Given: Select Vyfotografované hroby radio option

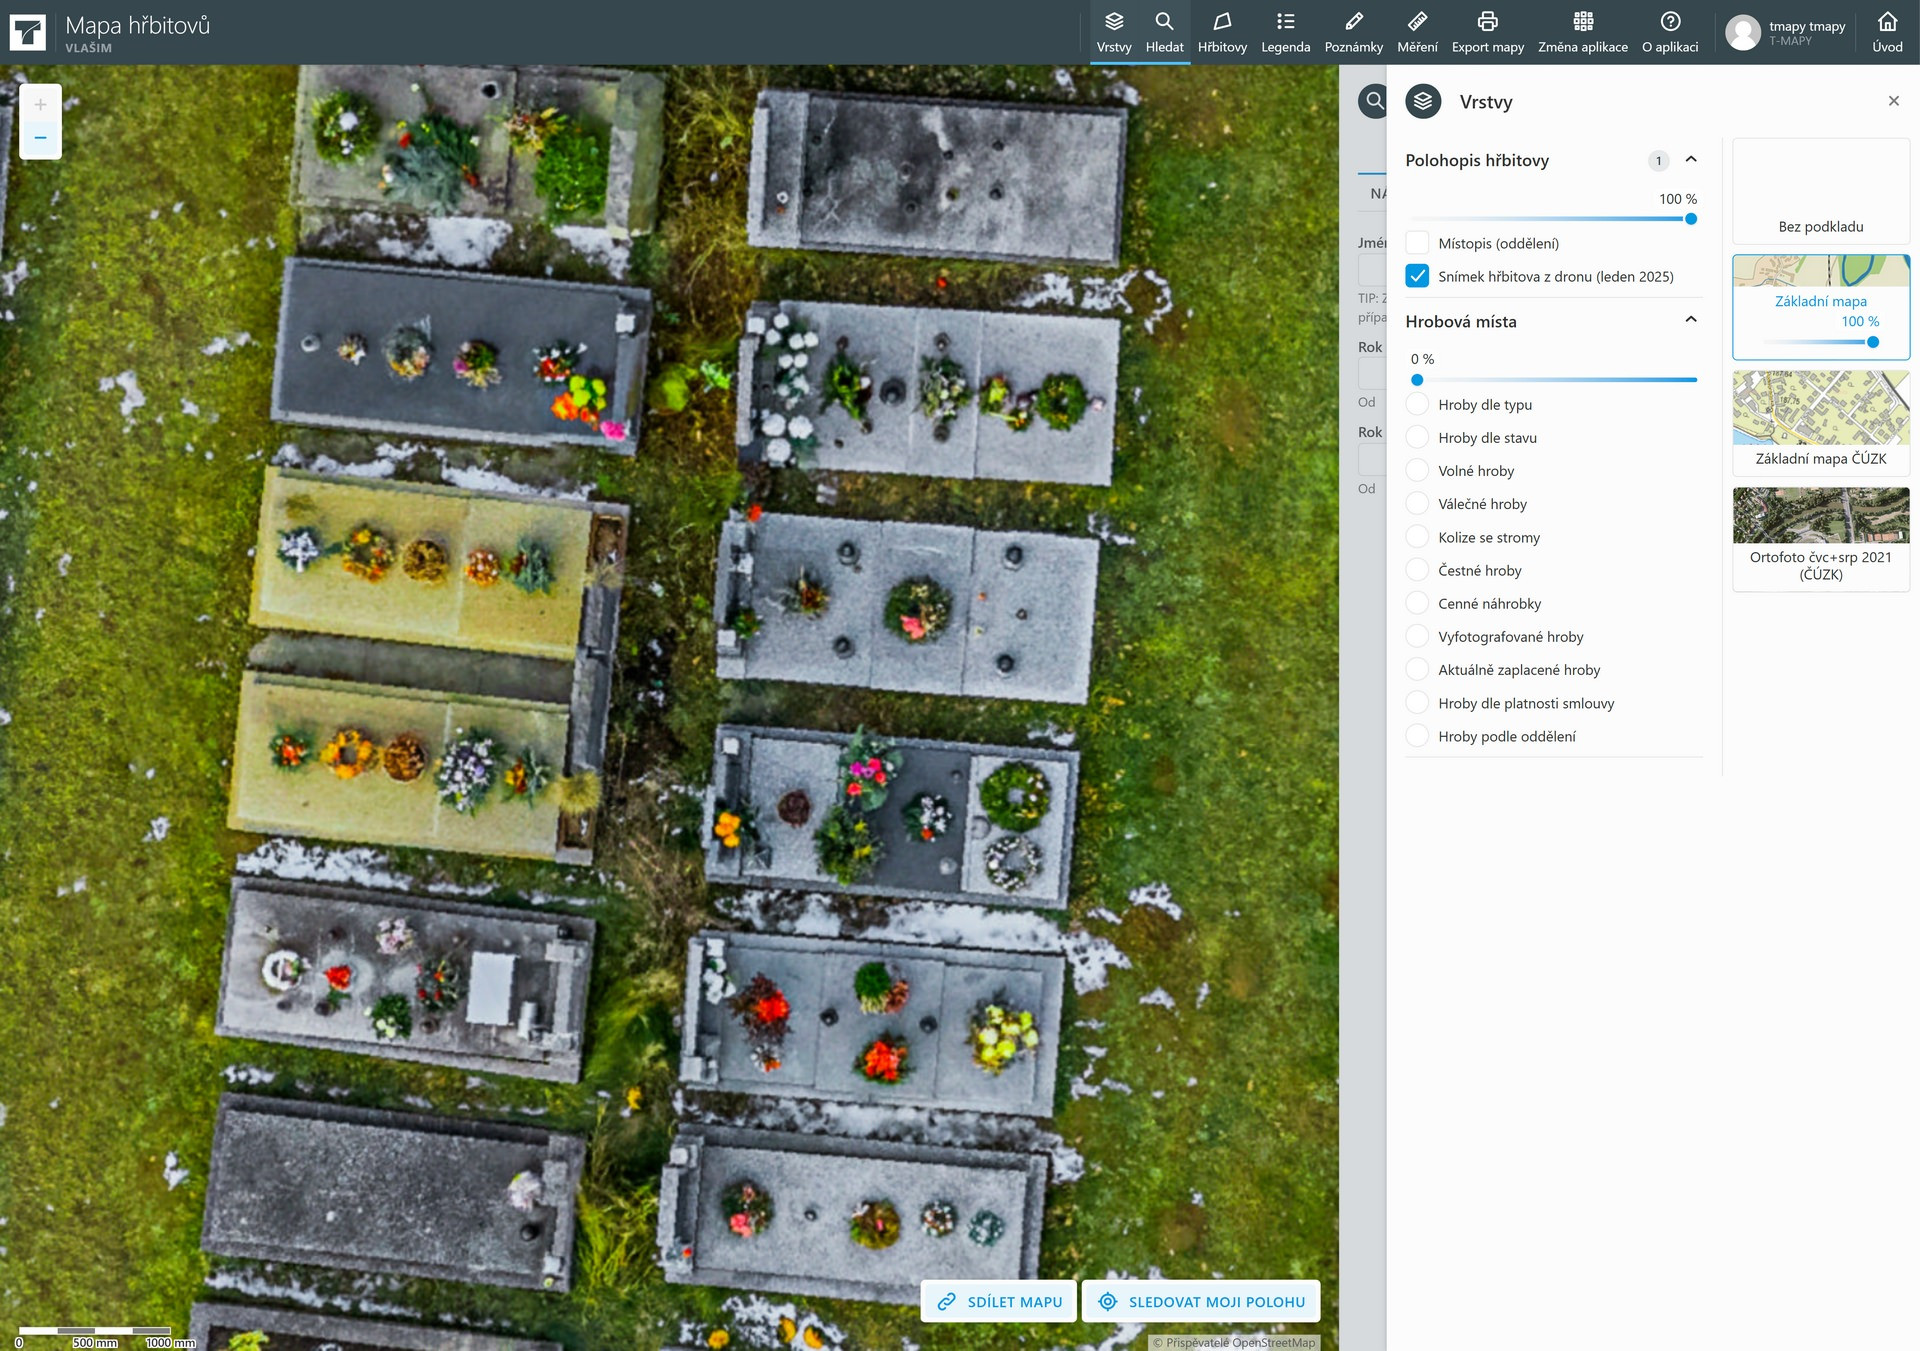Looking at the screenshot, I should tap(1417, 636).
